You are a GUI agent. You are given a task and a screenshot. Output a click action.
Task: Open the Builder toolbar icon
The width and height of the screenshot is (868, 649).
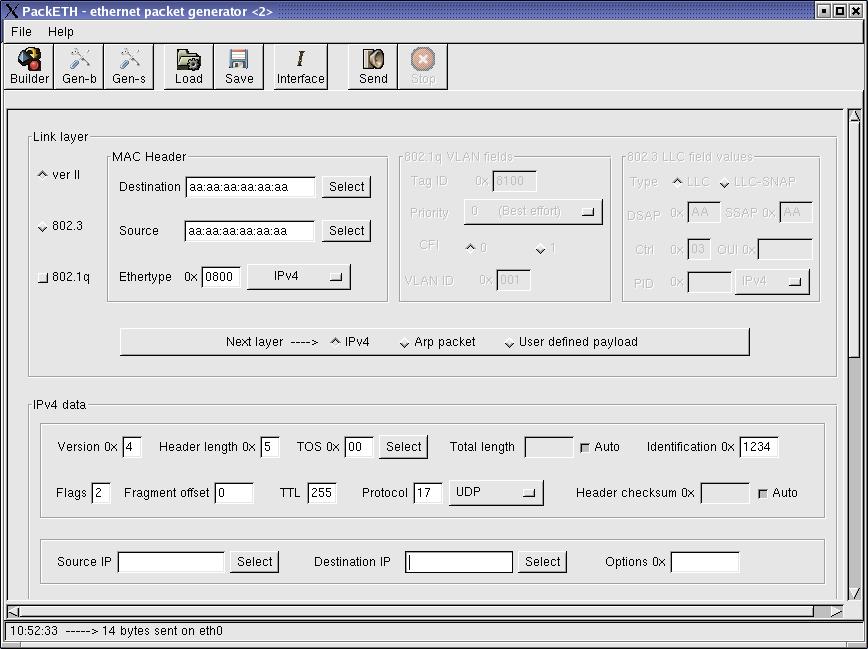(29, 60)
